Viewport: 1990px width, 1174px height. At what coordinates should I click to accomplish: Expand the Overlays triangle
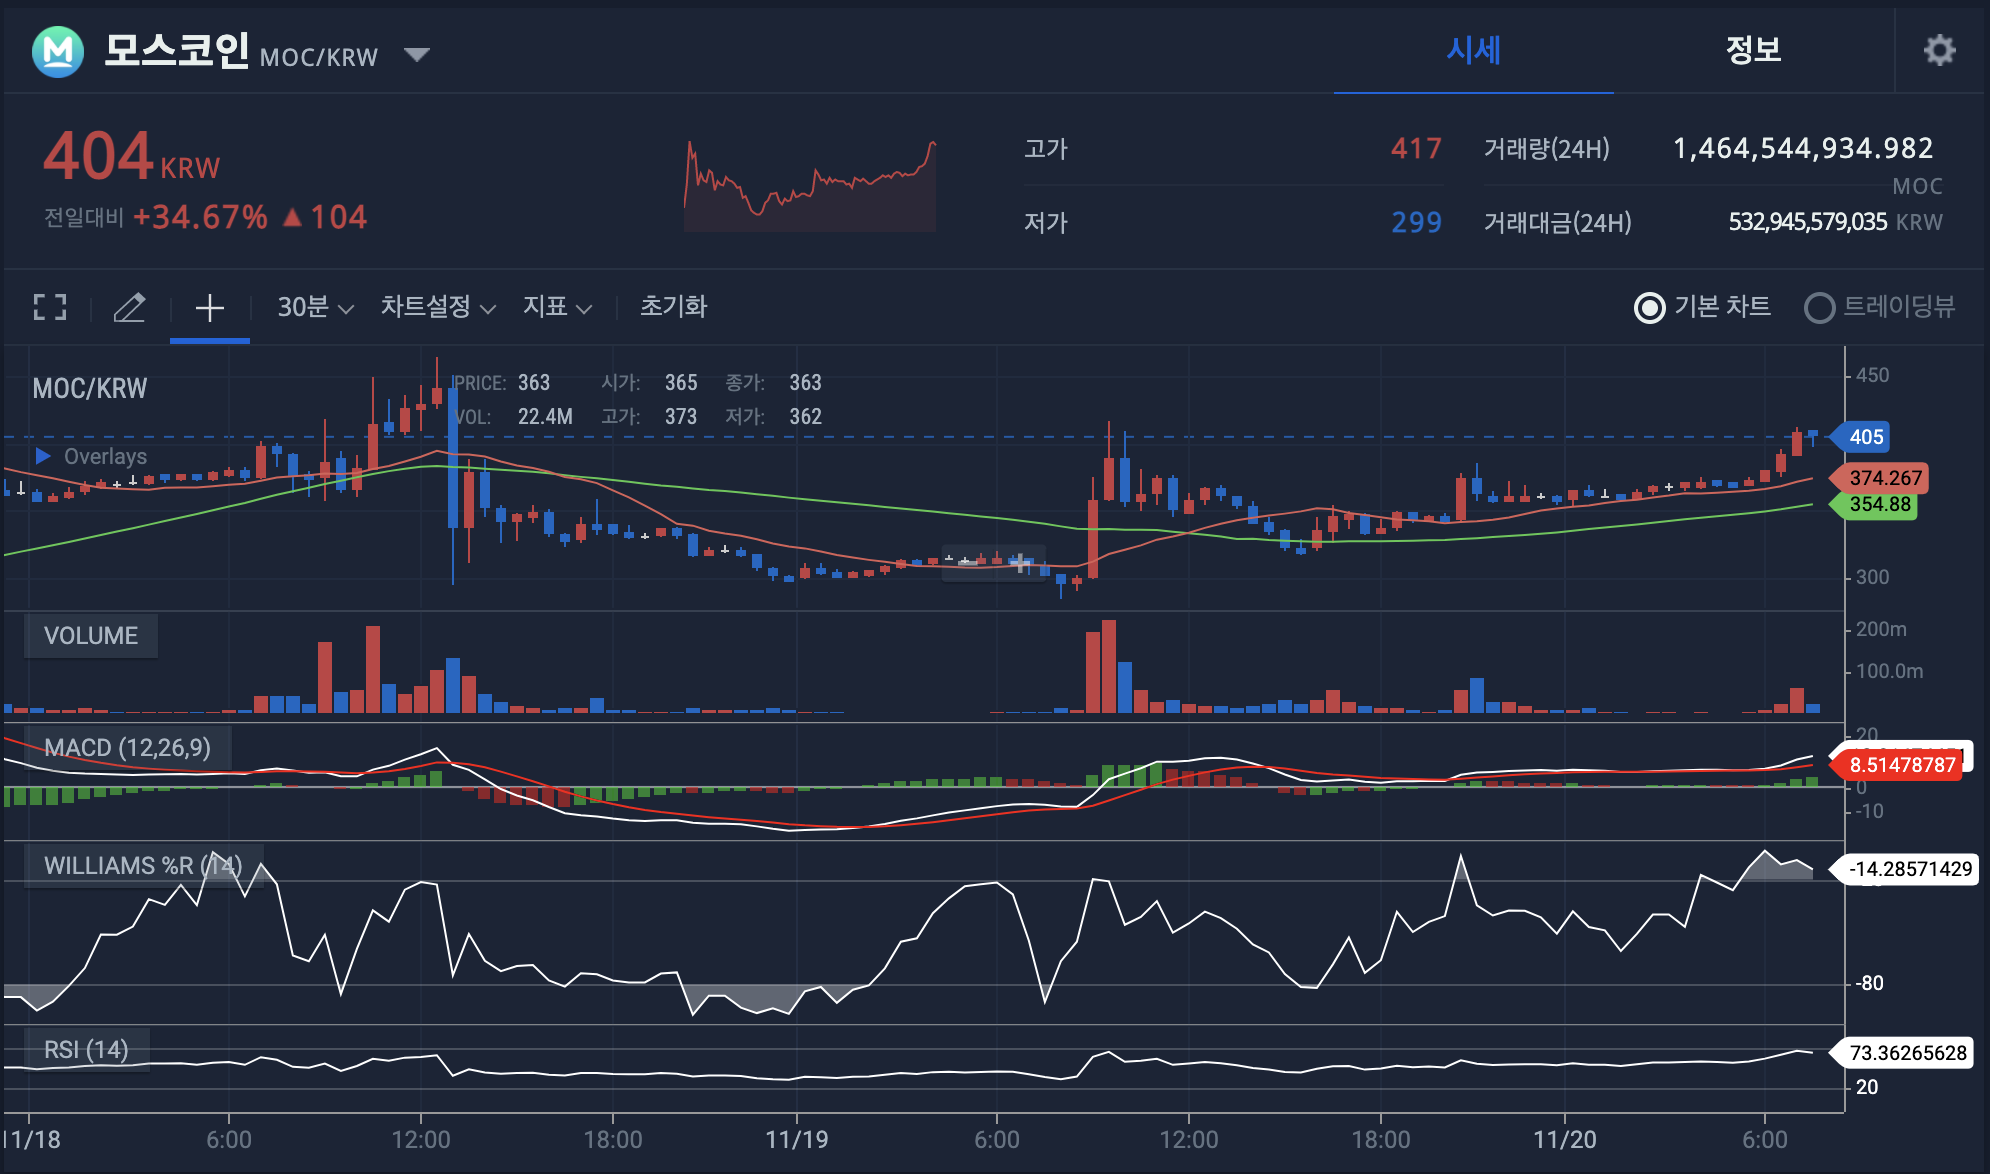click(x=43, y=456)
